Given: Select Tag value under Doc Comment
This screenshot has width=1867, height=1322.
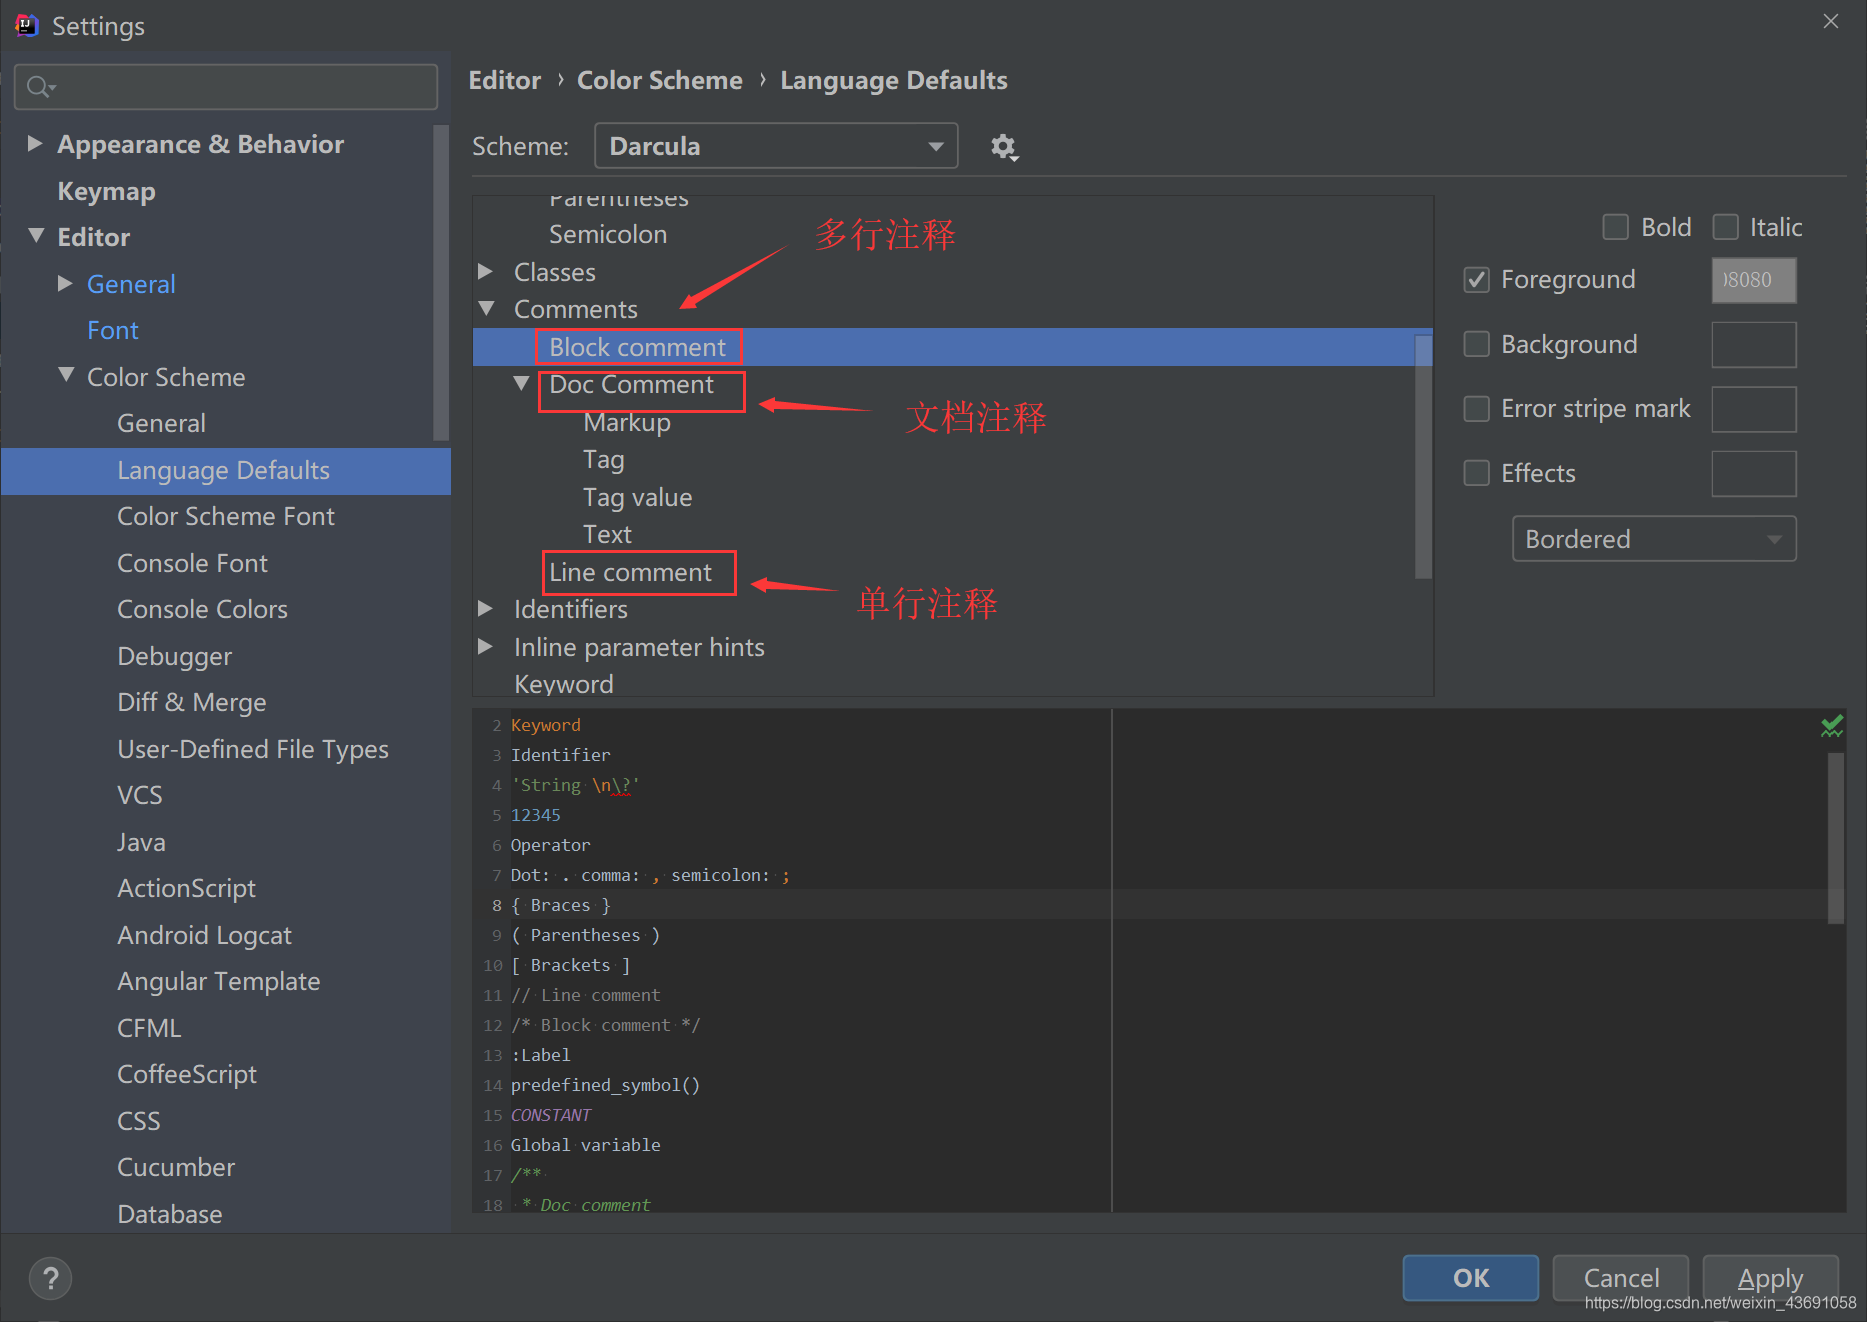Looking at the screenshot, I should tap(637, 497).
